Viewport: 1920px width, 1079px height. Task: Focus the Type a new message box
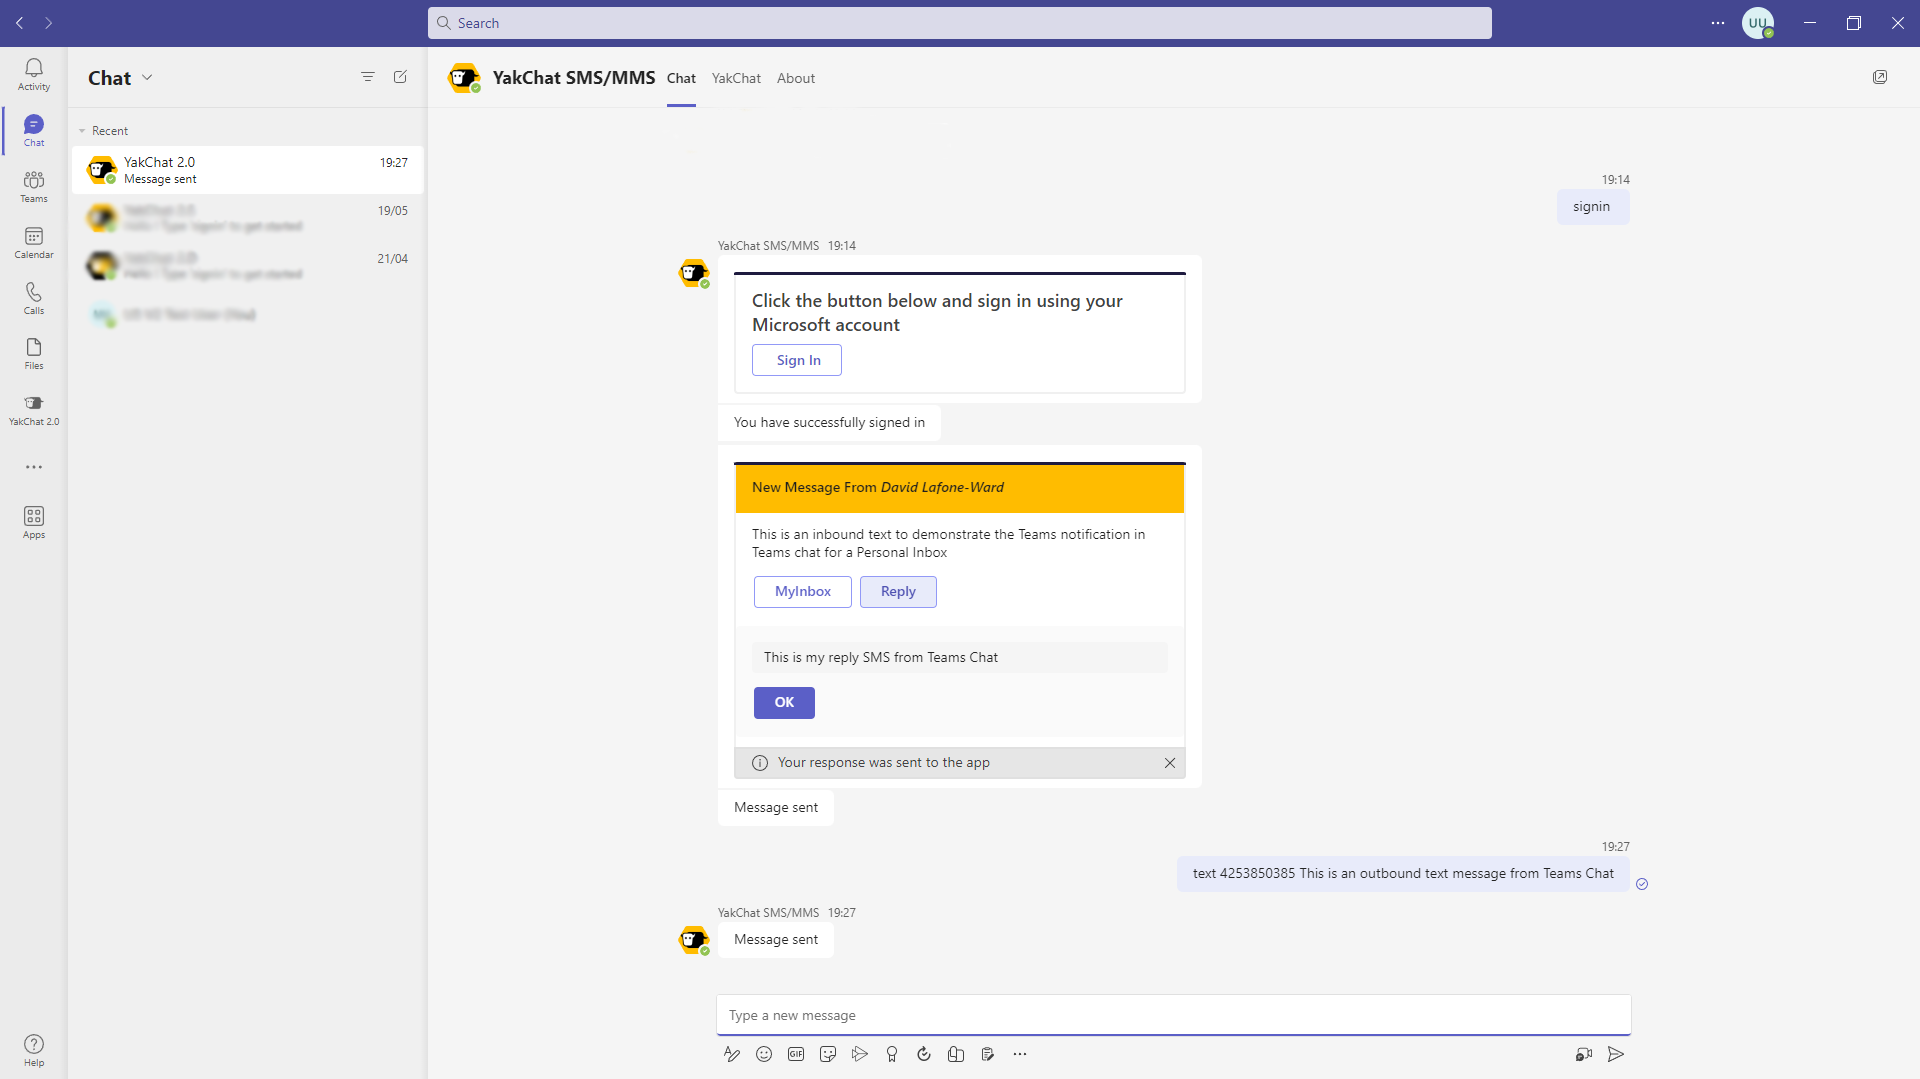[x=1174, y=1015]
